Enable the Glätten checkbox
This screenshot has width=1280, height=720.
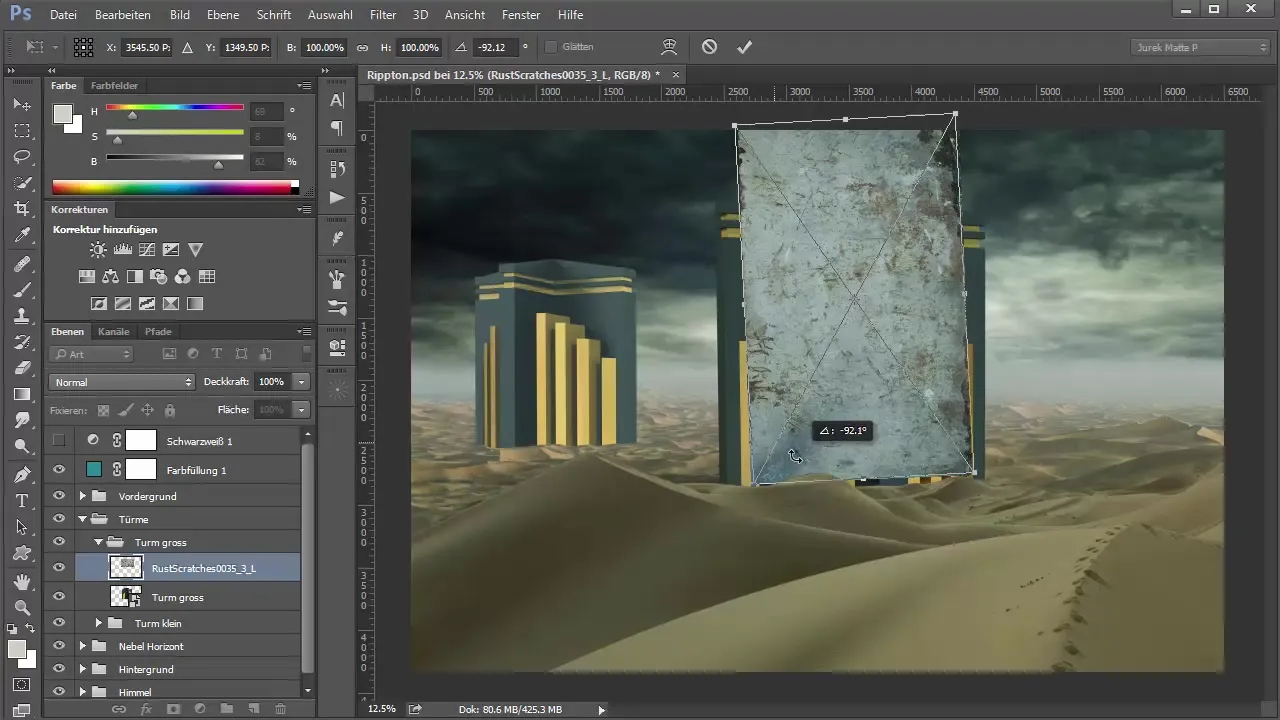[551, 47]
